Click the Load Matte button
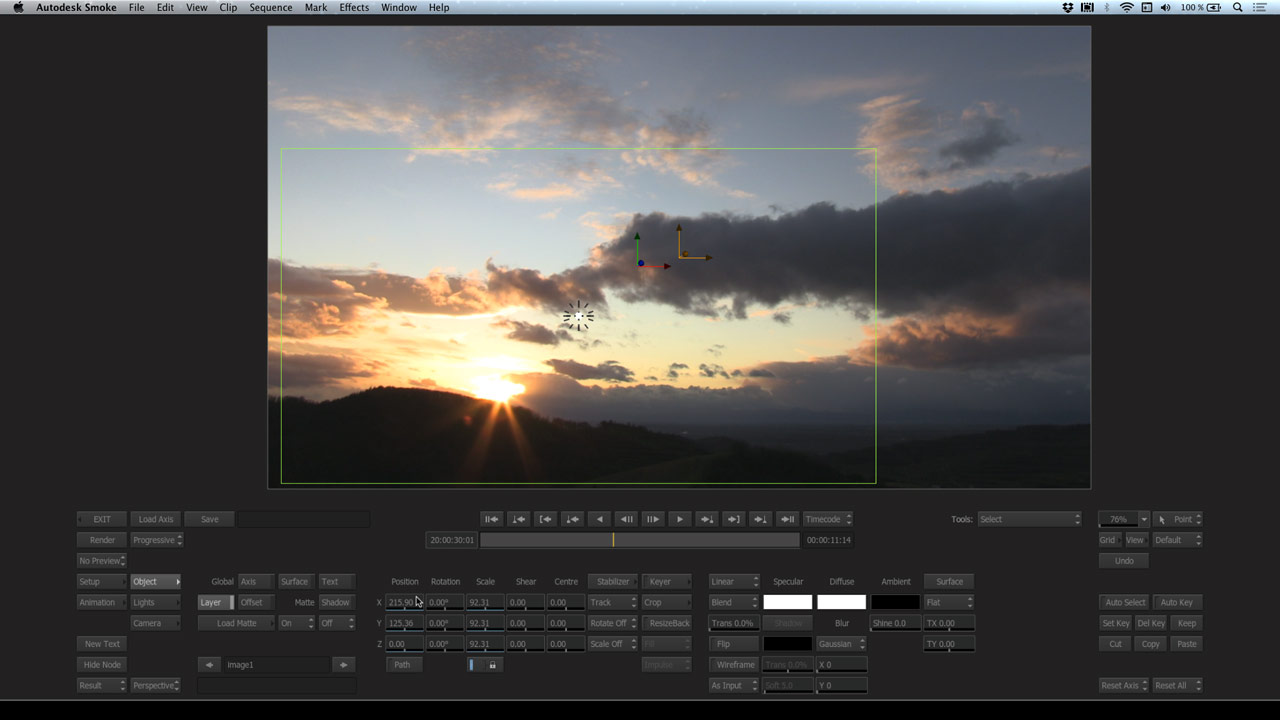1280x720 pixels. (x=236, y=623)
